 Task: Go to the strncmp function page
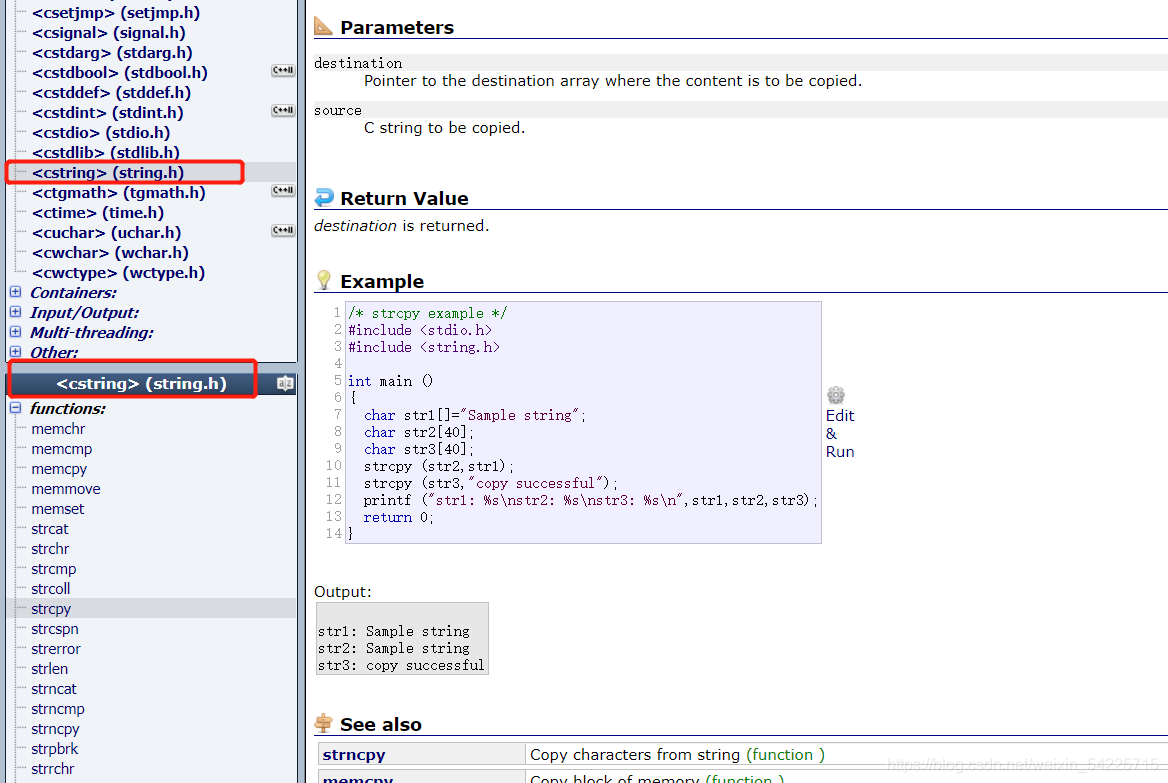pos(57,710)
